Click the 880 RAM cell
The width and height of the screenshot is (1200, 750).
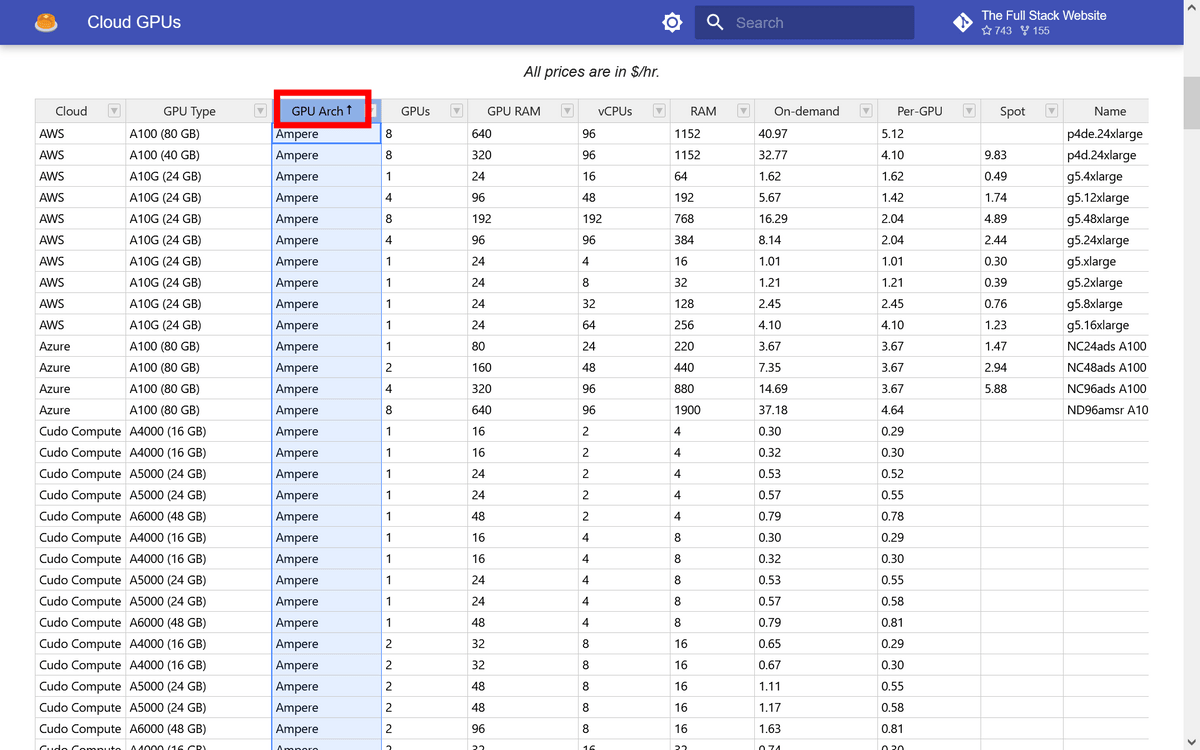coord(712,389)
